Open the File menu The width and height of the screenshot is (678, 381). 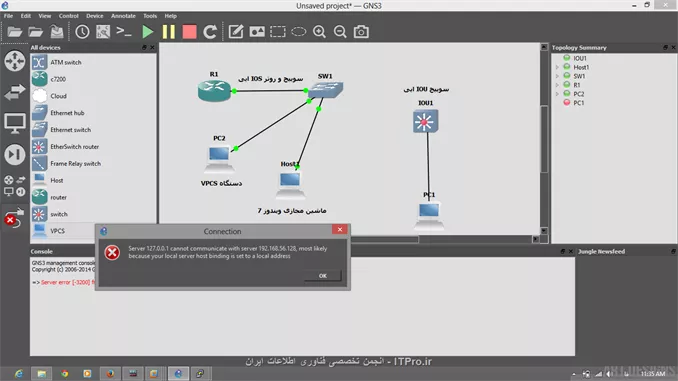8,16
